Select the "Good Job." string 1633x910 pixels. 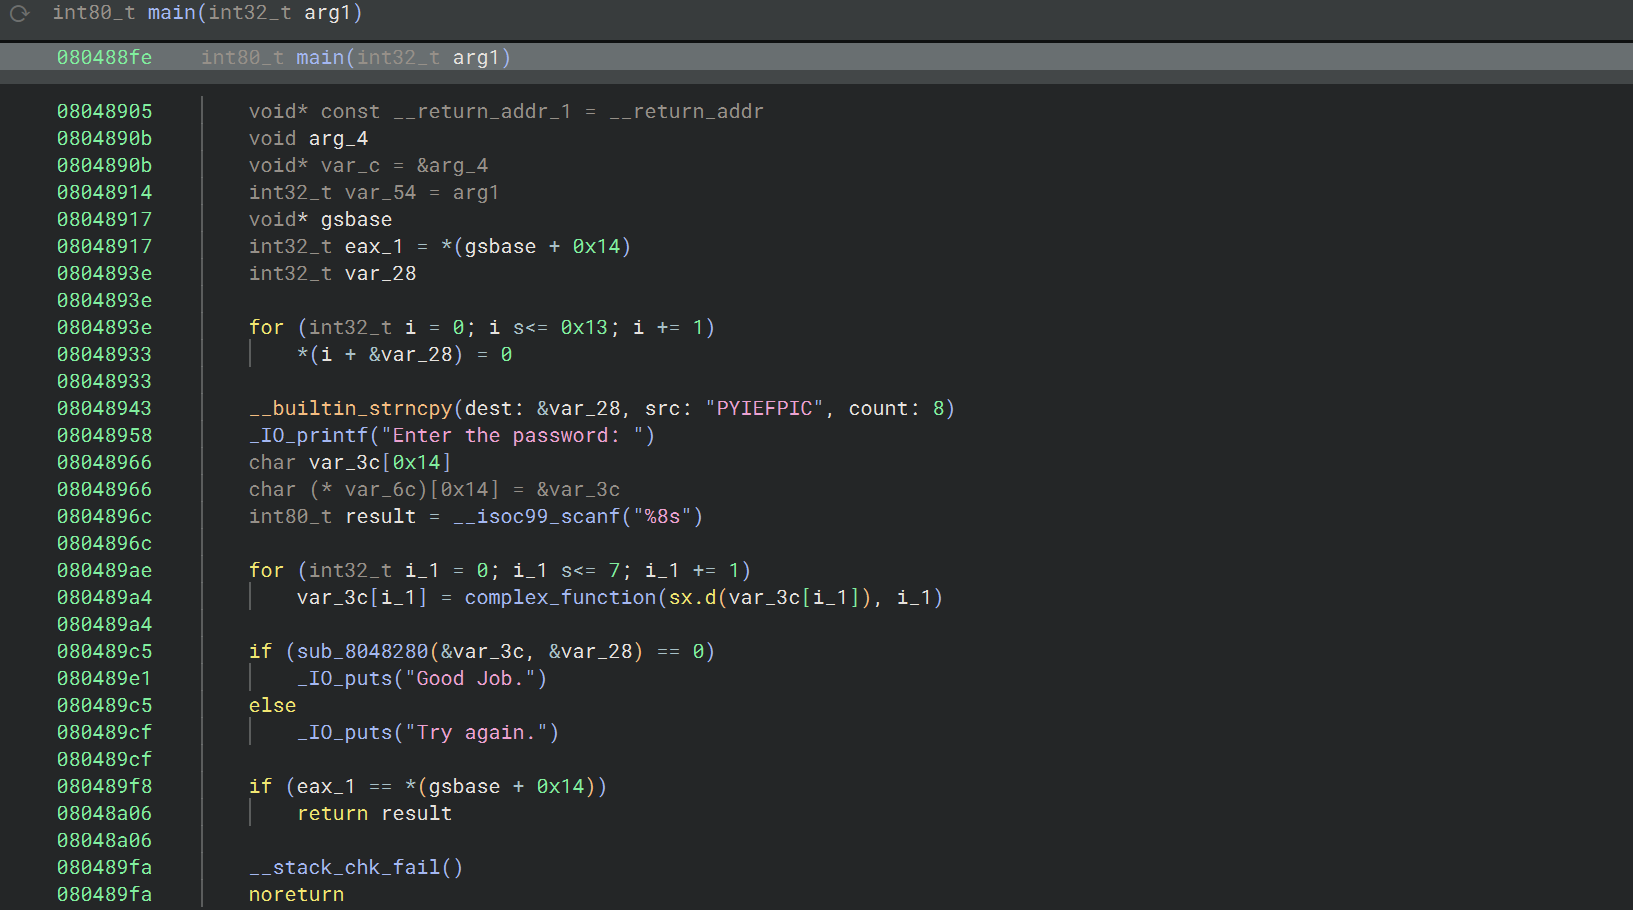[x=470, y=678]
